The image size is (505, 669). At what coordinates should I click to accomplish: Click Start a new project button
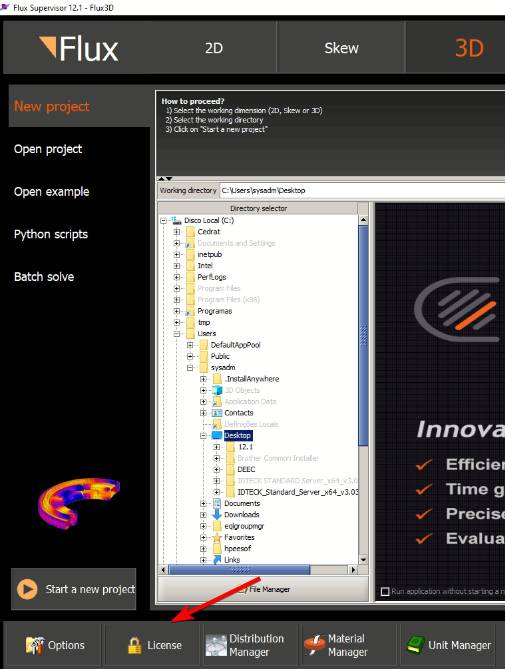pyautogui.click(x=74, y=589)
